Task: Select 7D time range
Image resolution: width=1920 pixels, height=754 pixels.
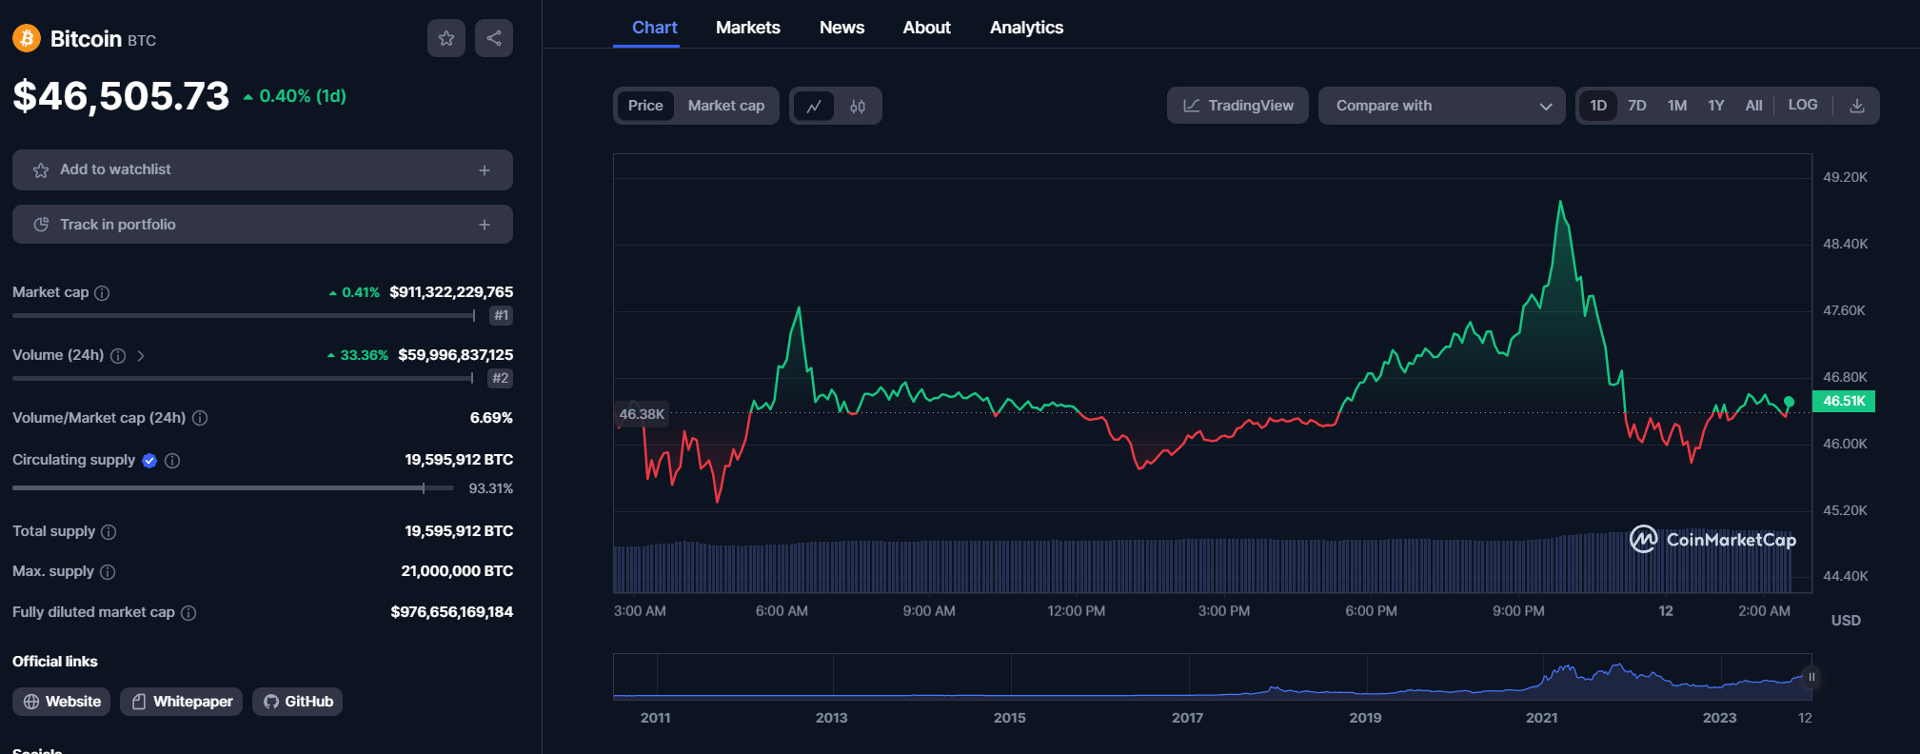Action: pyautogui.click(x=1637, y=106)
